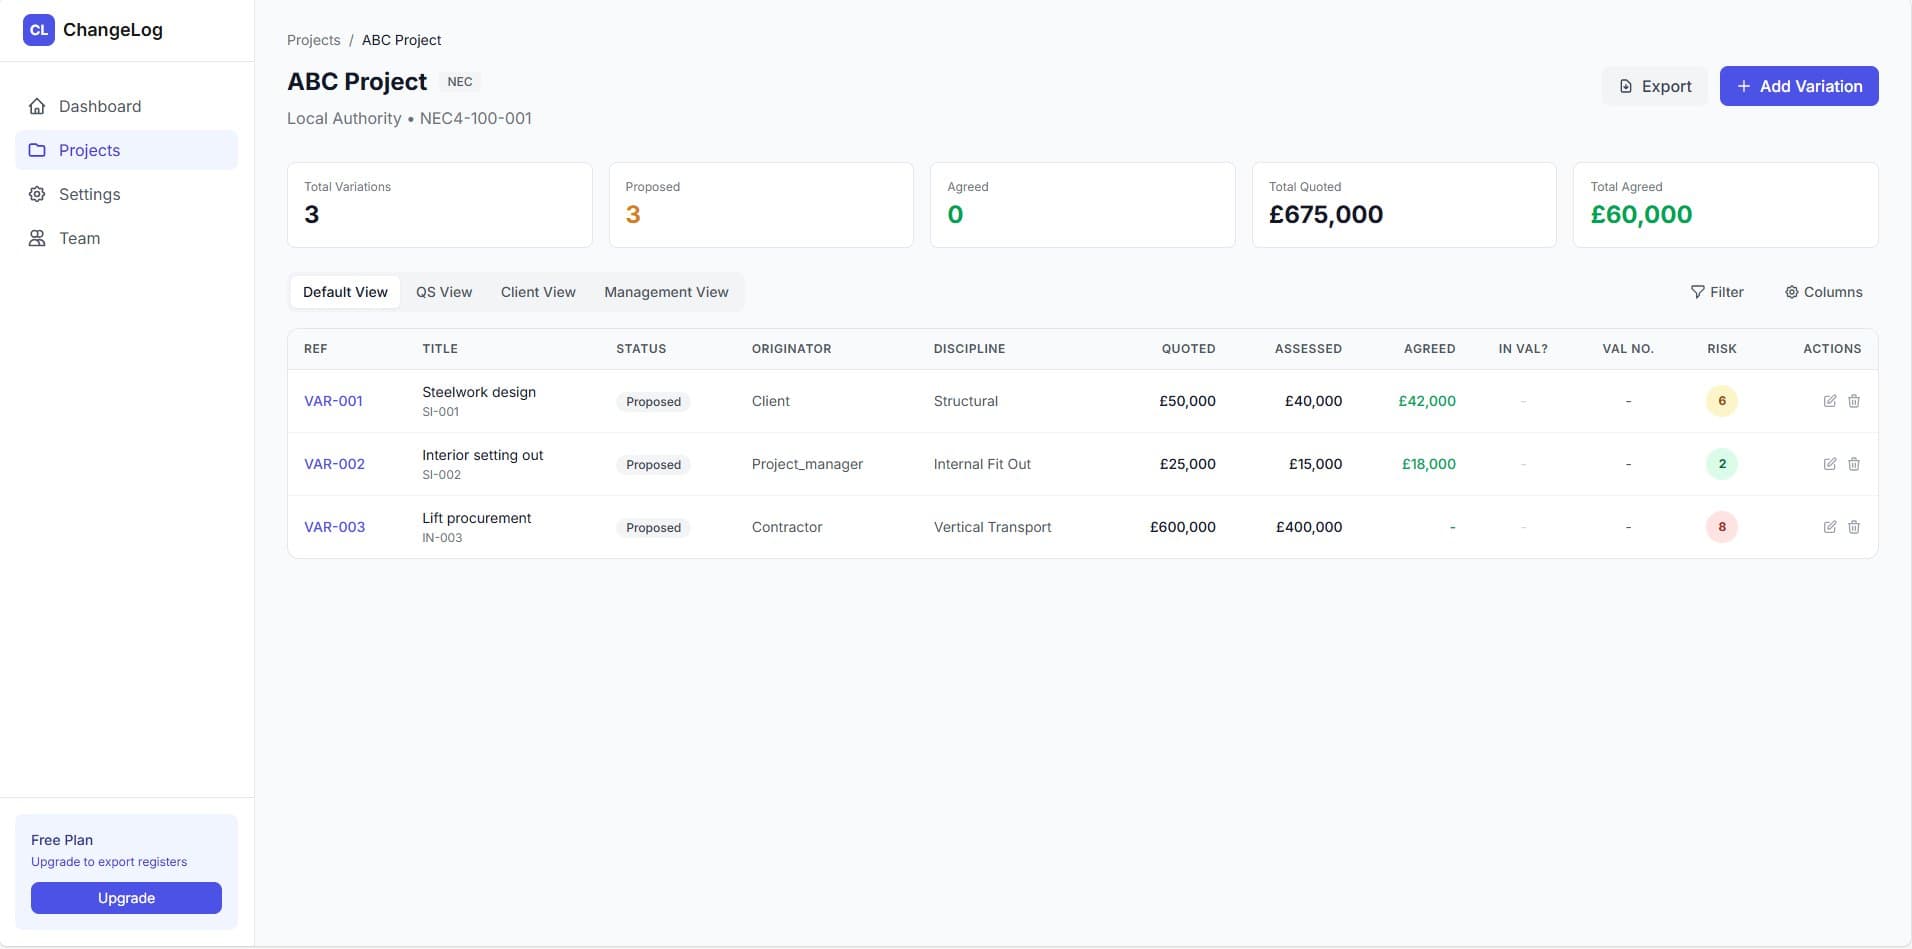Click the Dashboard home icon in sidebar
The height and width of the screenshot is (949, 1912).
(x=38, y=106)
